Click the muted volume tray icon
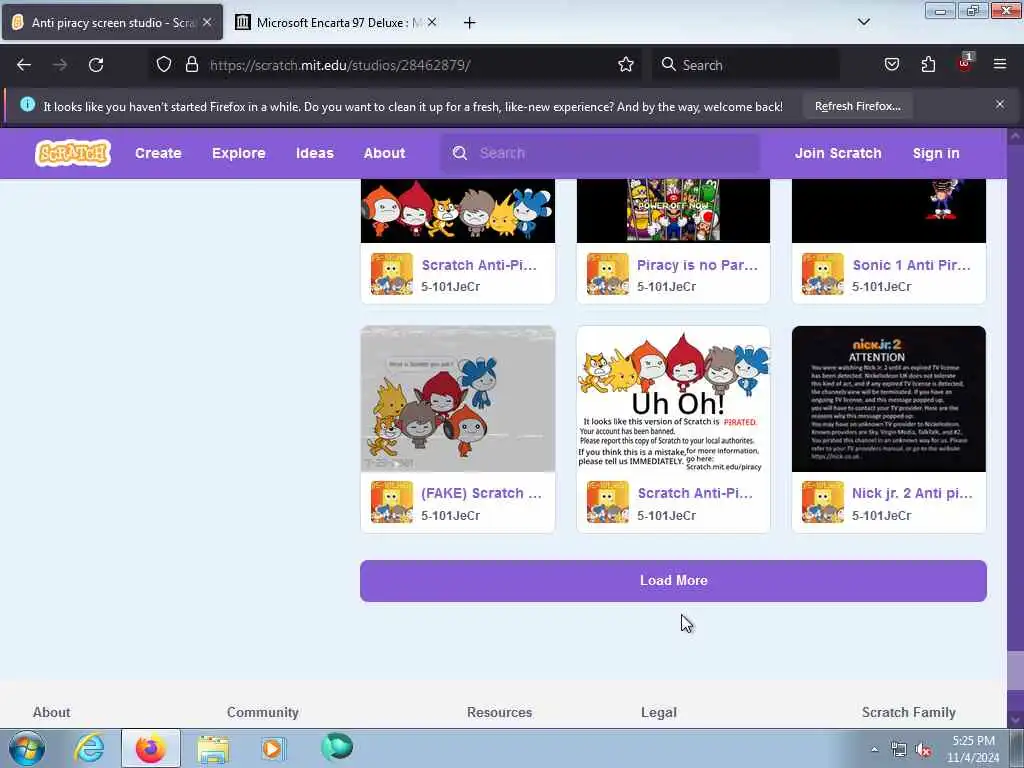The height and width of the screenshot is (768, 1024). [x=923, y=750]
